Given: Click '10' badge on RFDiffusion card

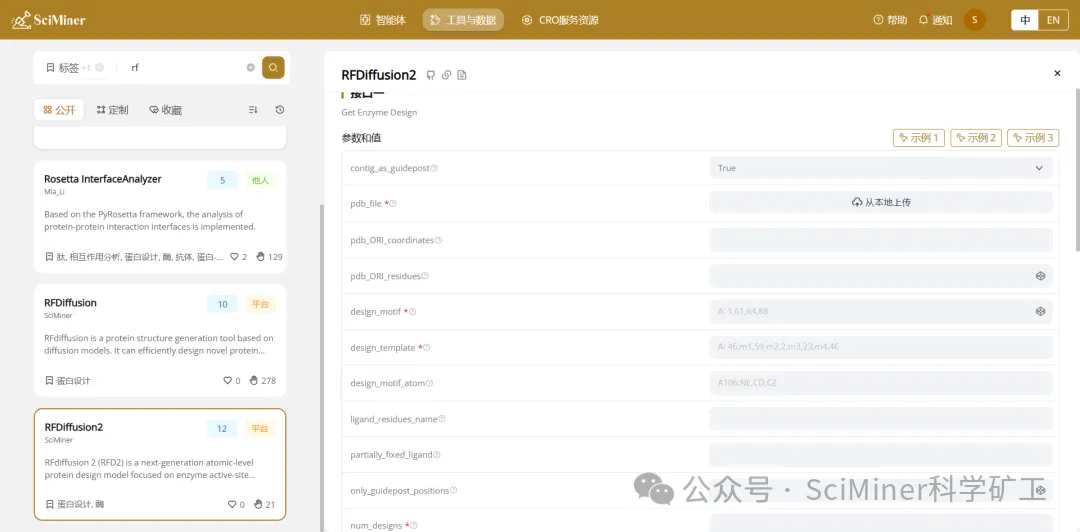Looking at the screenshot, I should pyautogui.click(x=222, y=305).
